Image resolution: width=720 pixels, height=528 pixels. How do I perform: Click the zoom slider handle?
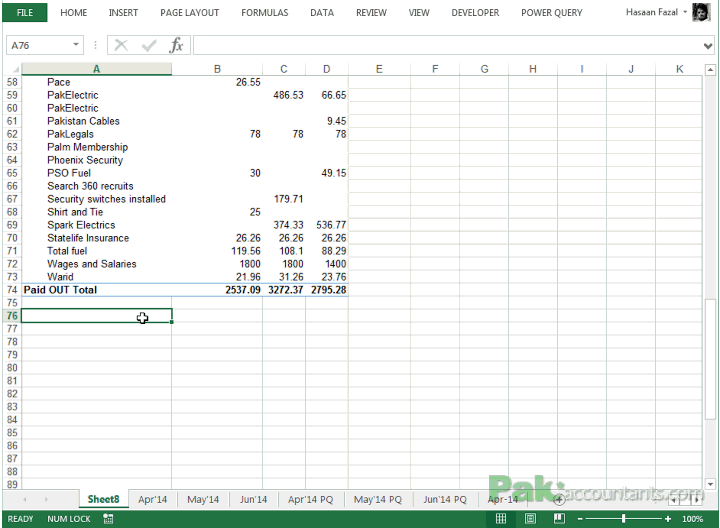(x=623, y=519)
